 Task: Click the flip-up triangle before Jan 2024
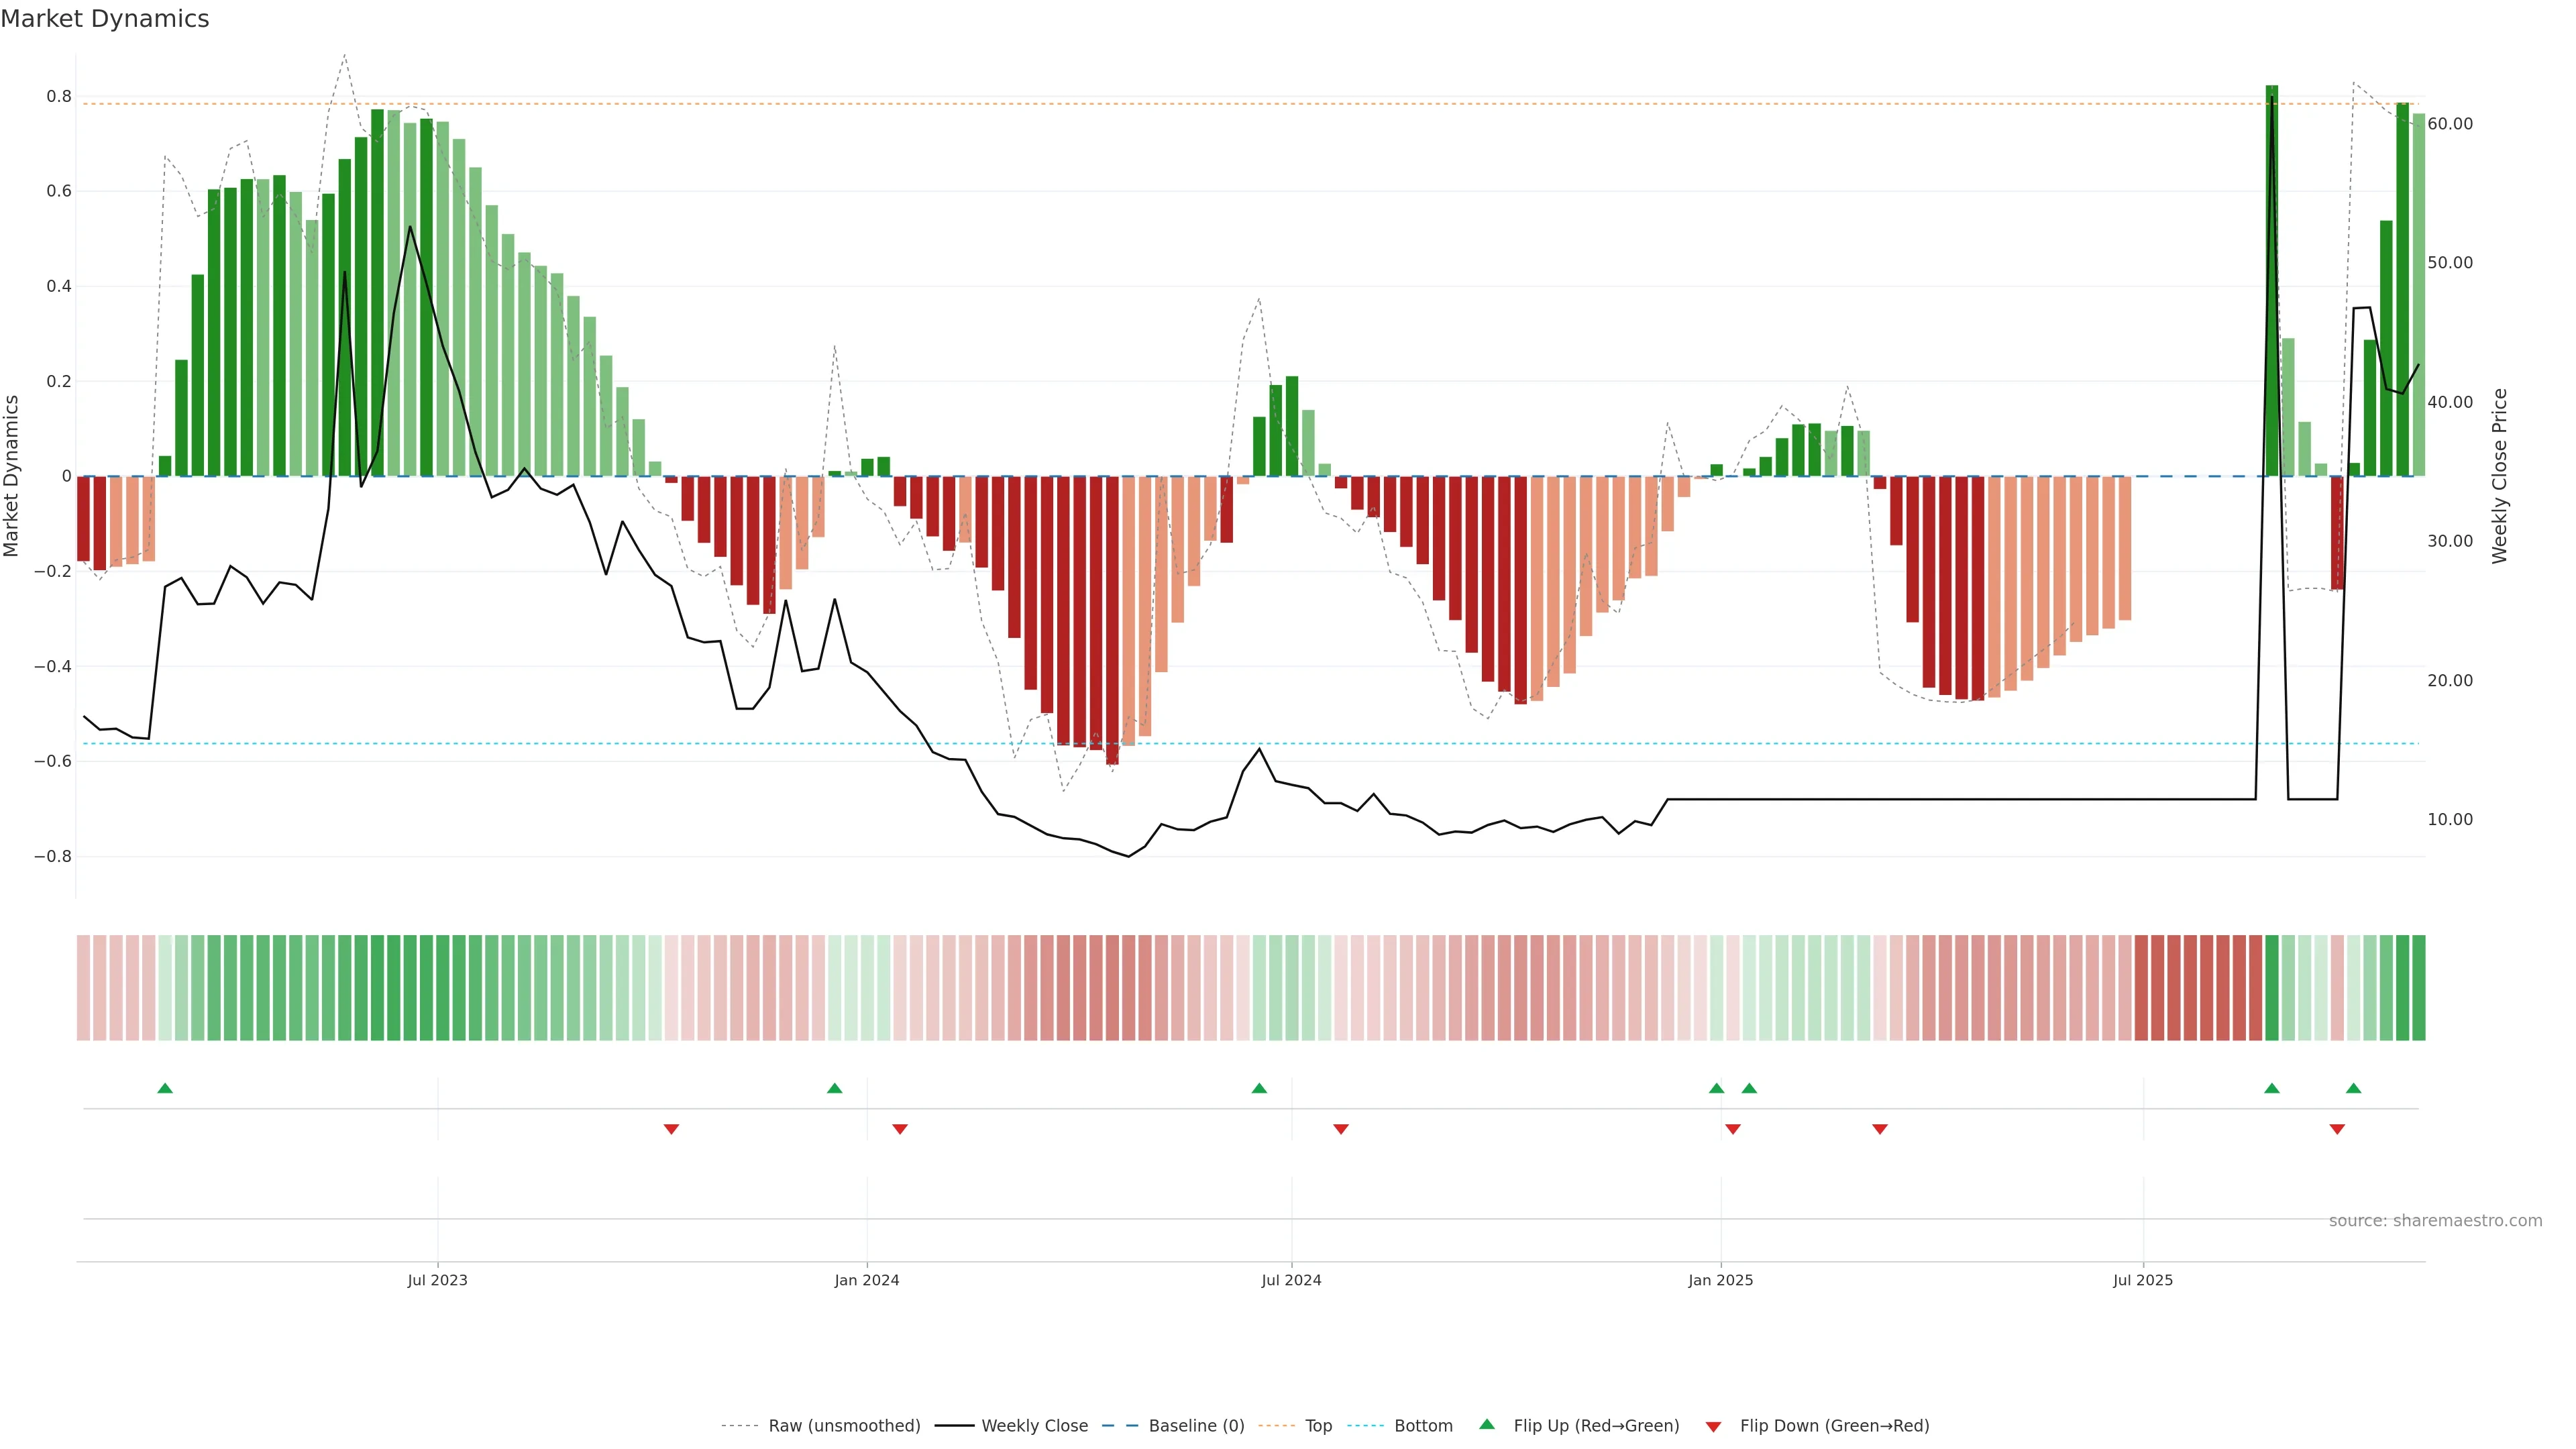(834, 1088)
